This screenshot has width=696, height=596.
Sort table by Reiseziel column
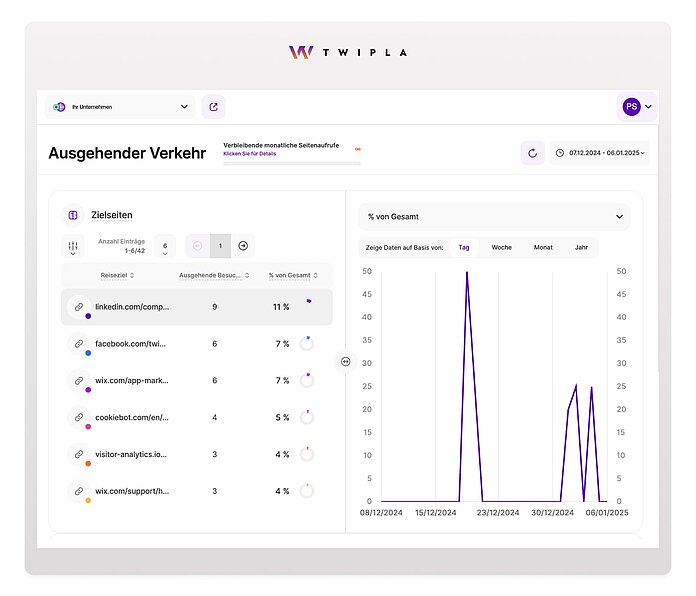(117, 275)
